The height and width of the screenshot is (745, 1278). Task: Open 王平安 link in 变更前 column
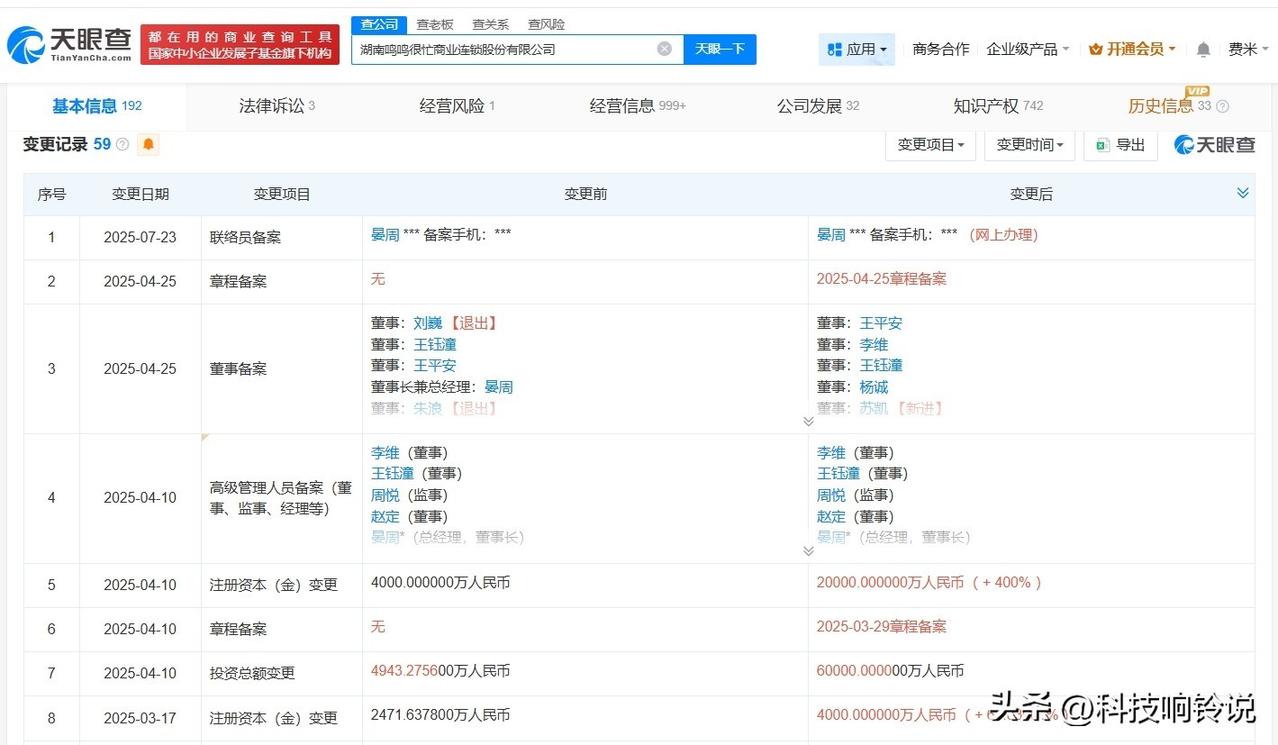point(435,365)
